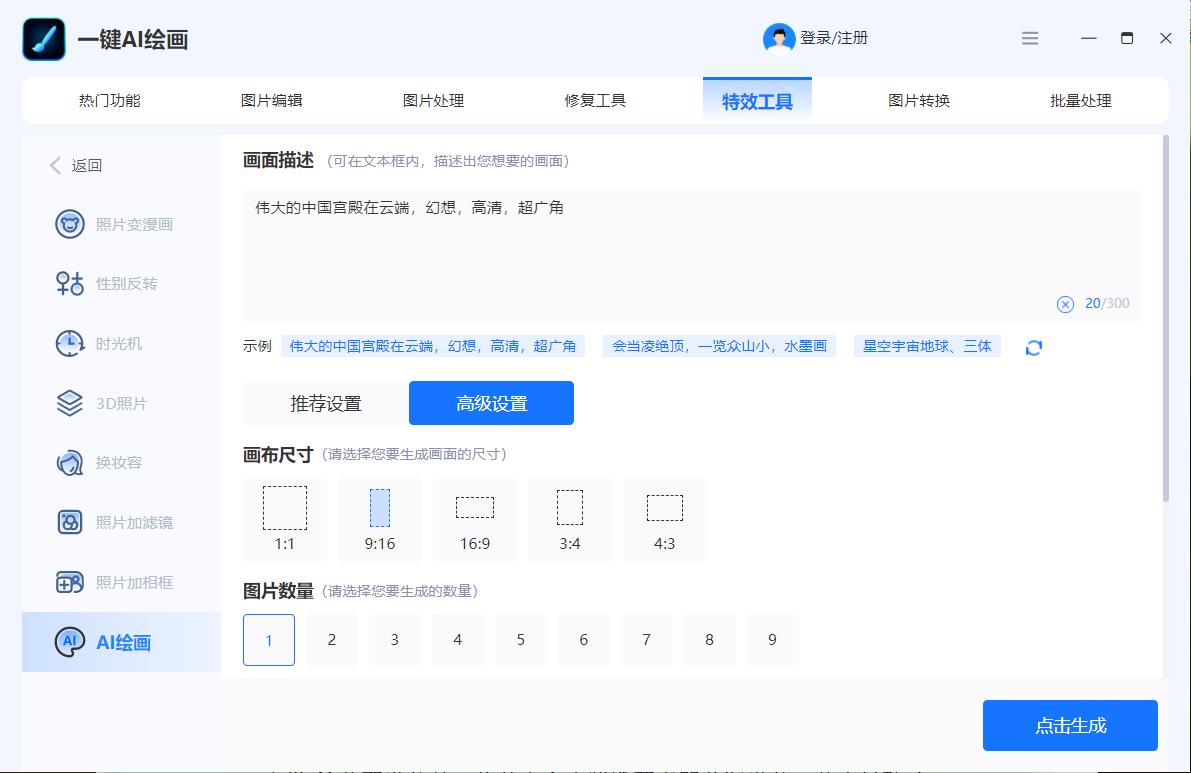Set image quantity to 9
This screenshot has width=1191, height=773.
coord(772,640)
